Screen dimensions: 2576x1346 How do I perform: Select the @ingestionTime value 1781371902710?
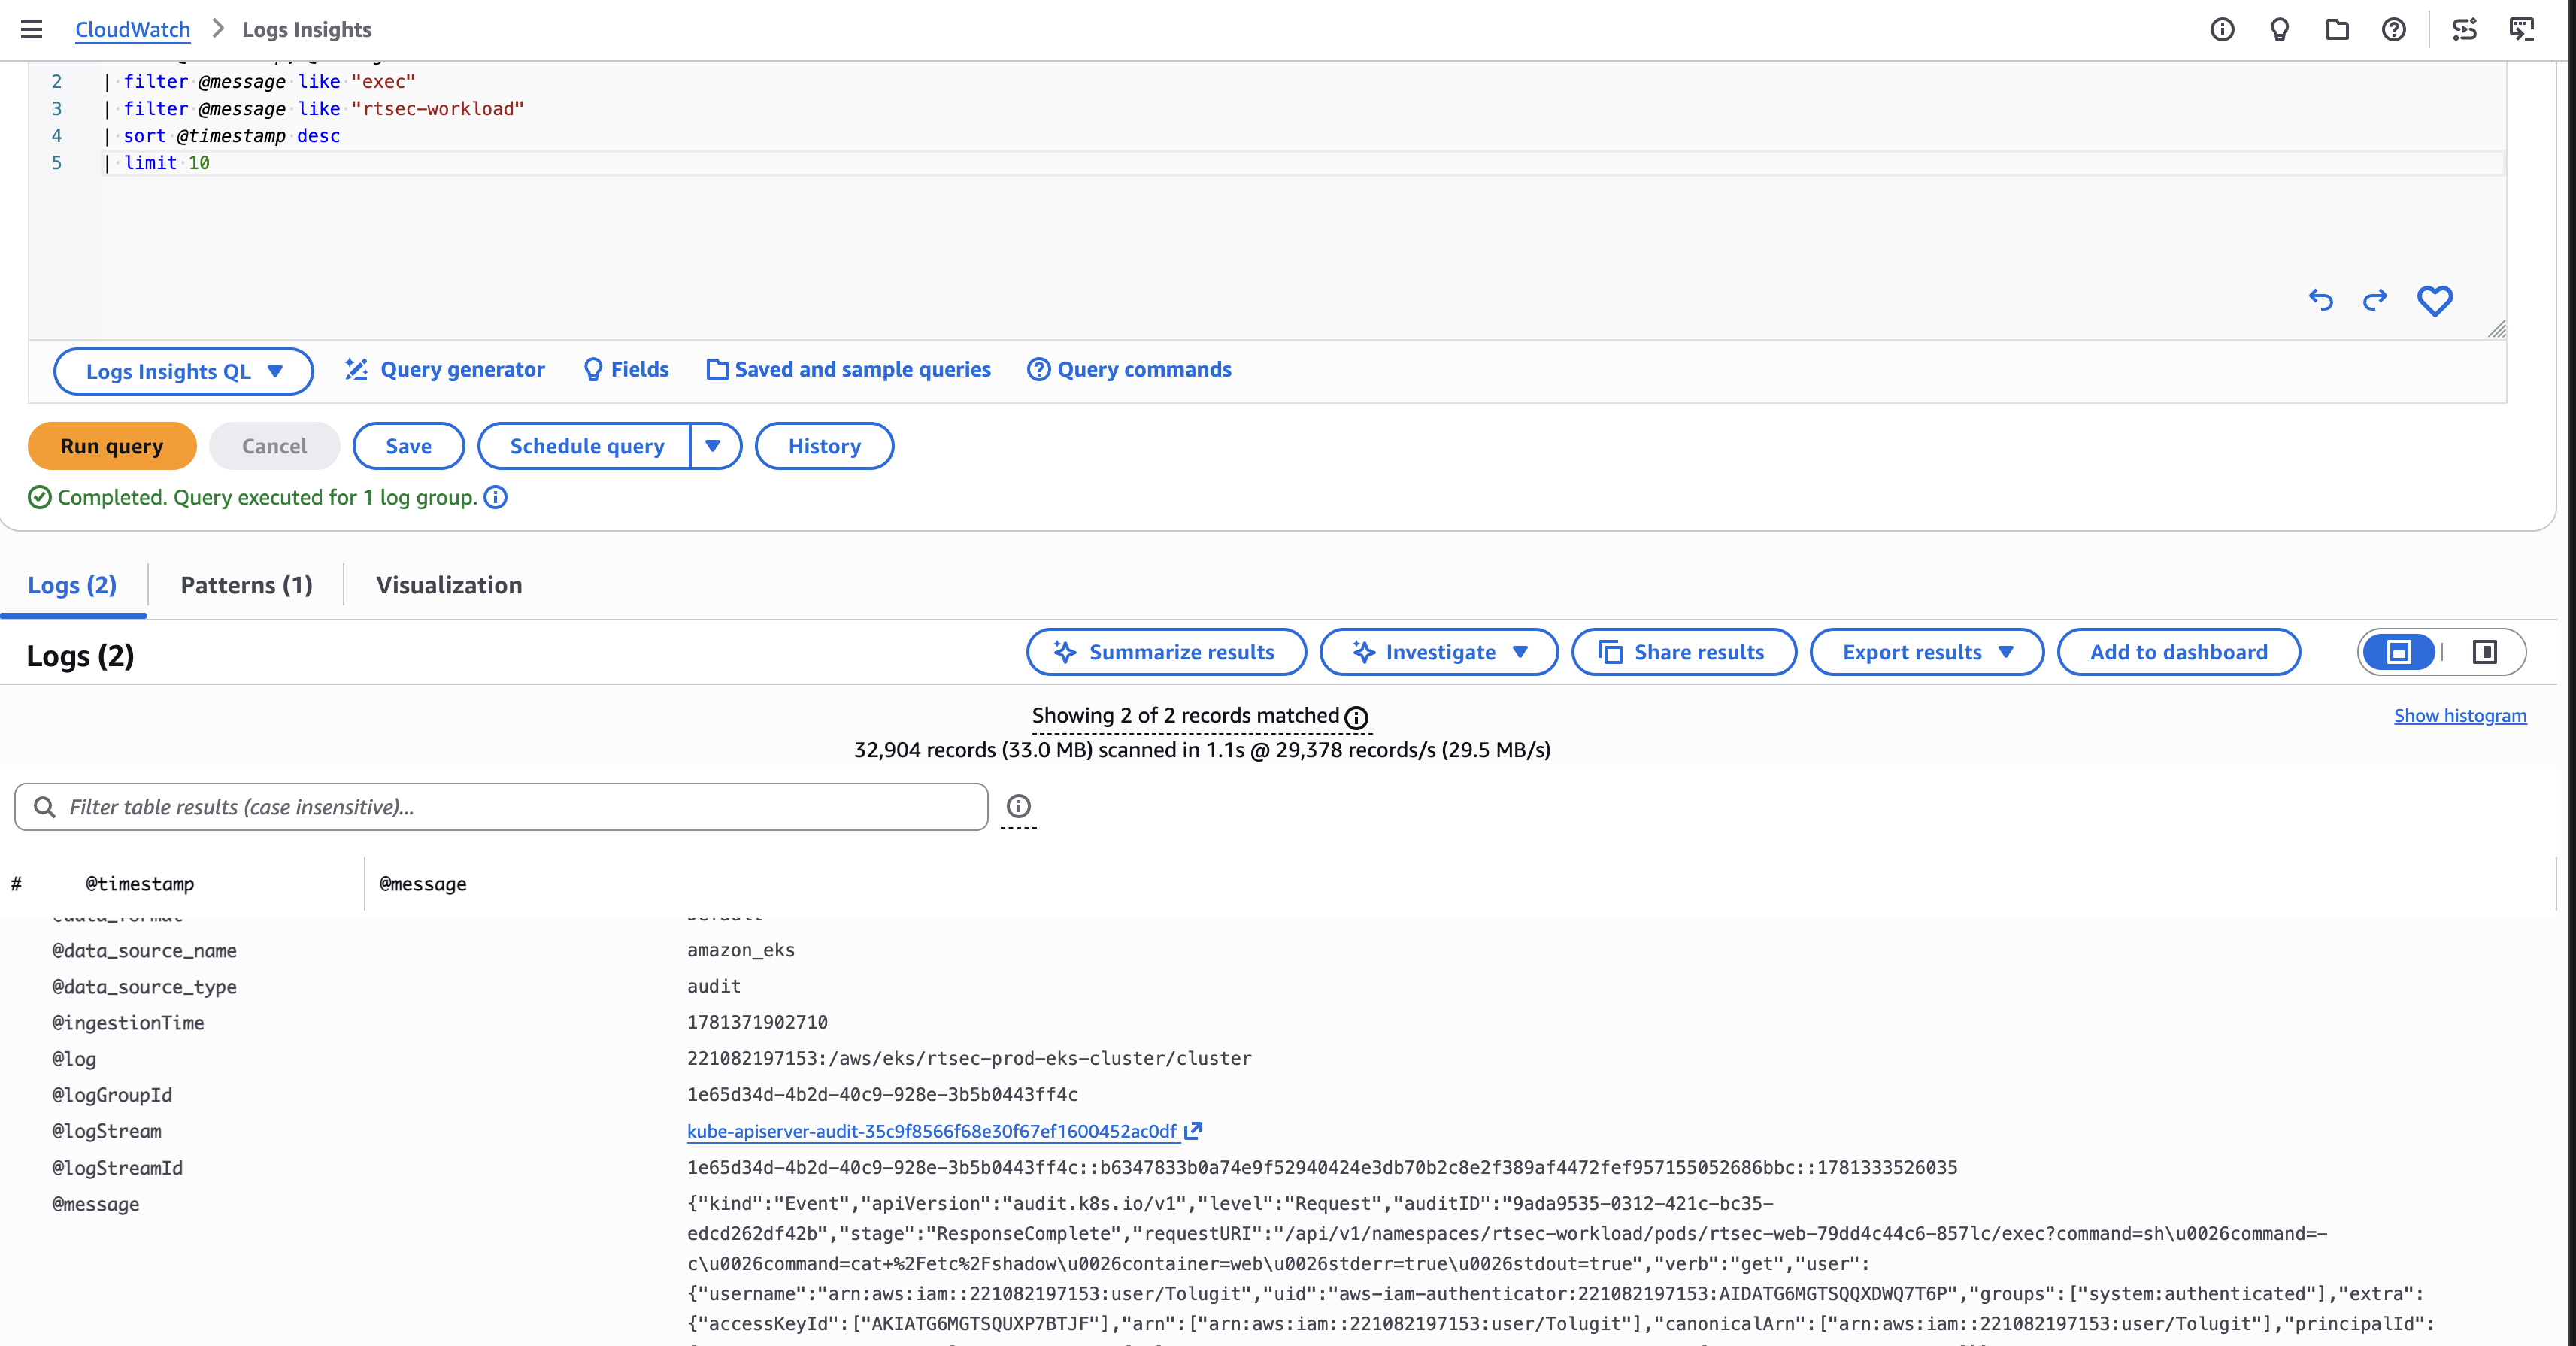[757, 1022]
